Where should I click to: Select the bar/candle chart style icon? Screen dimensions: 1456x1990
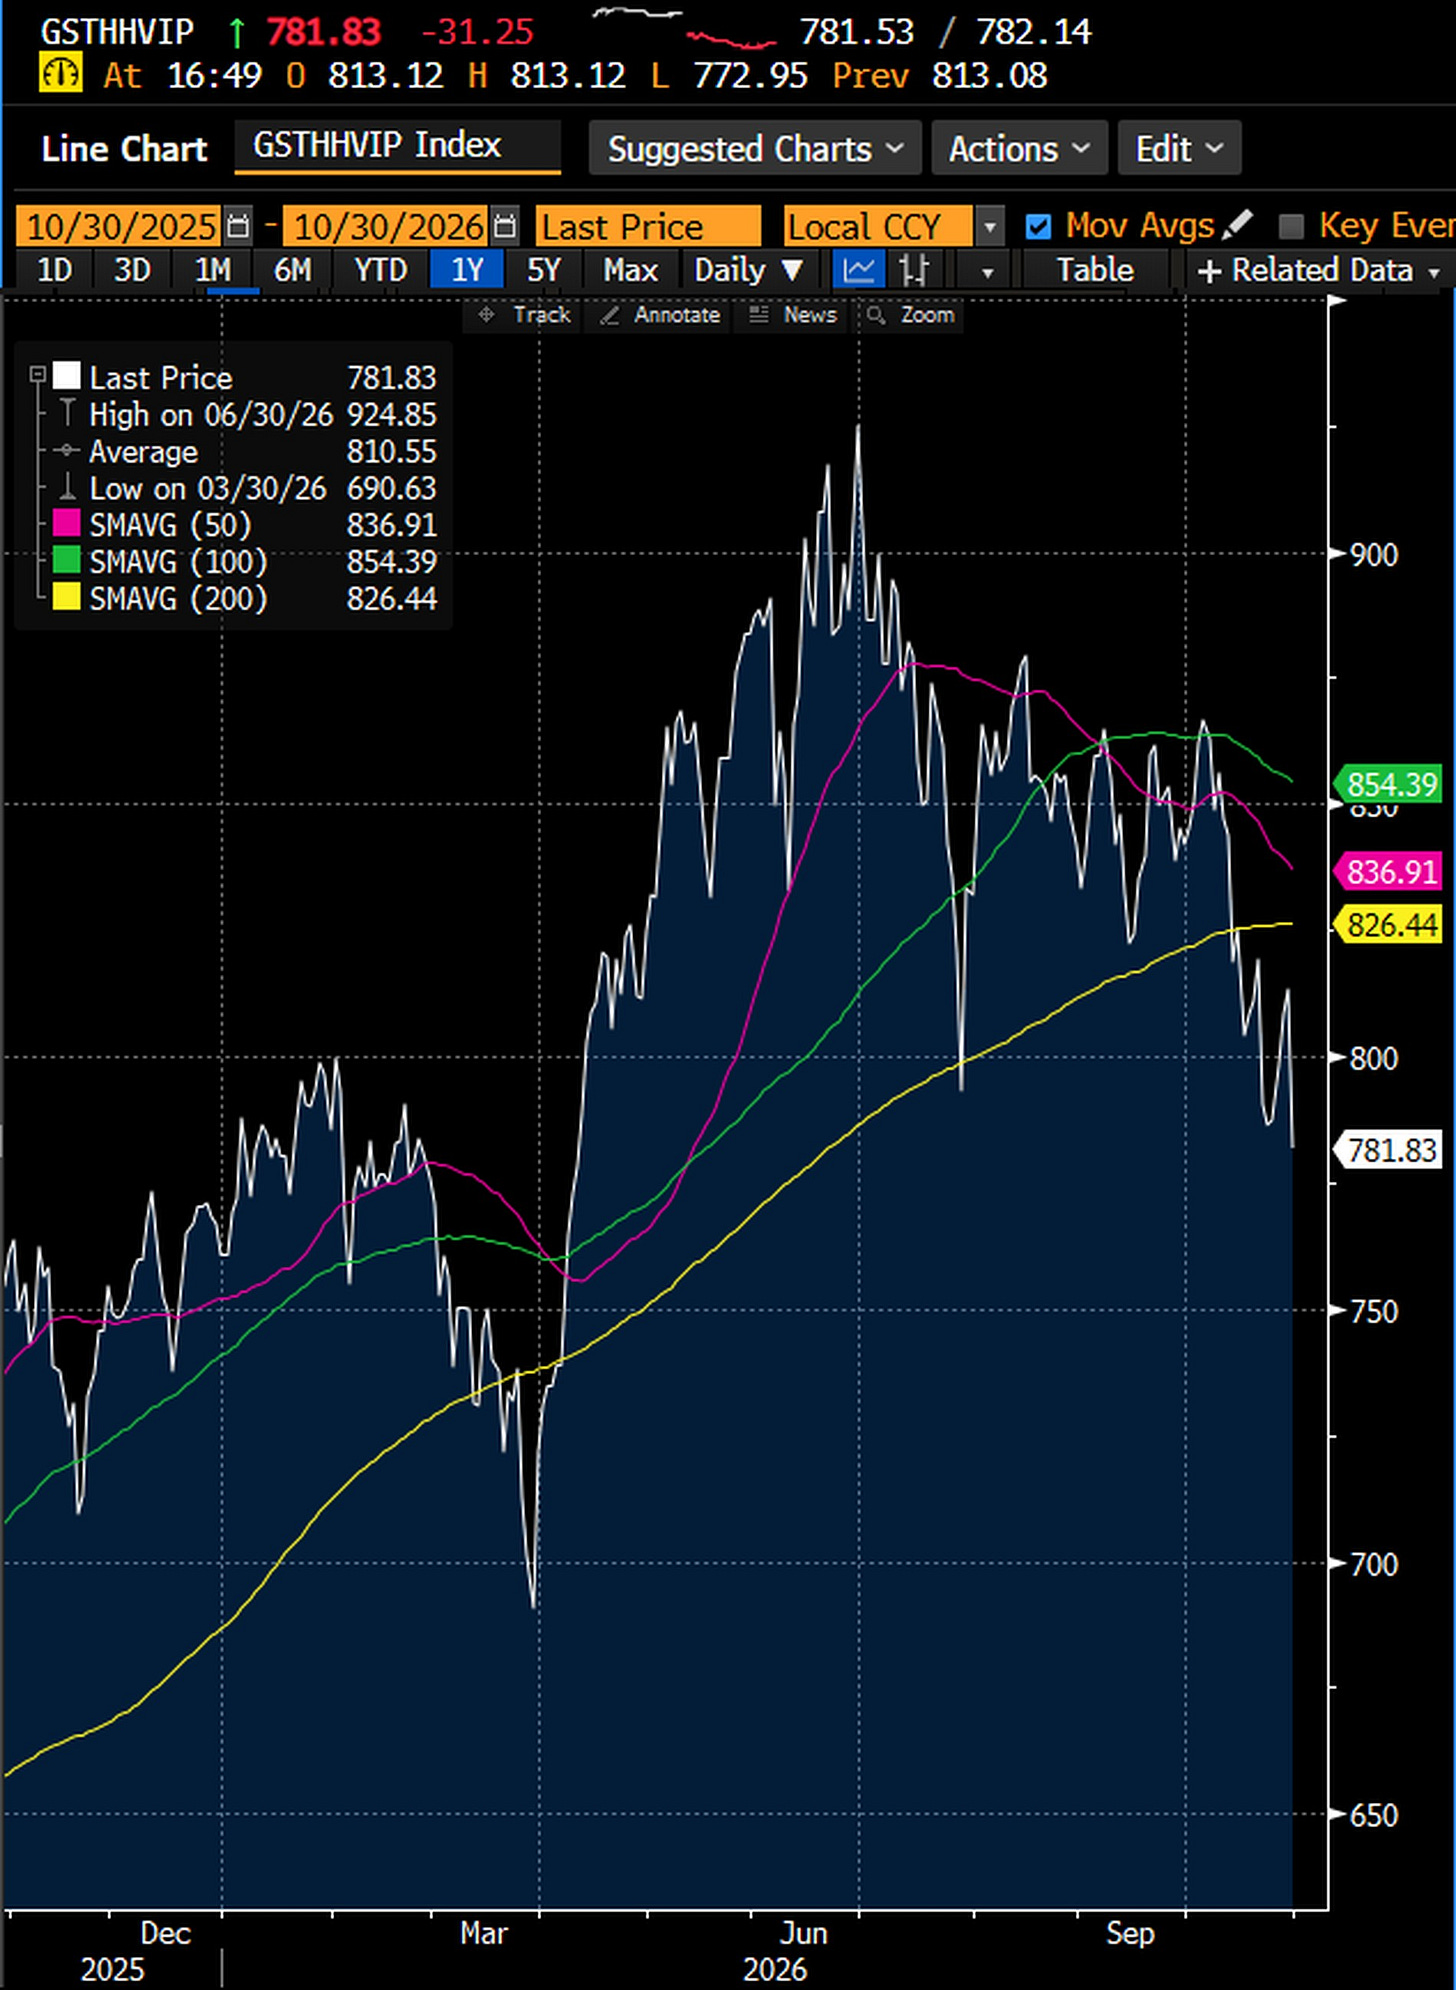(x=913, y=270)
